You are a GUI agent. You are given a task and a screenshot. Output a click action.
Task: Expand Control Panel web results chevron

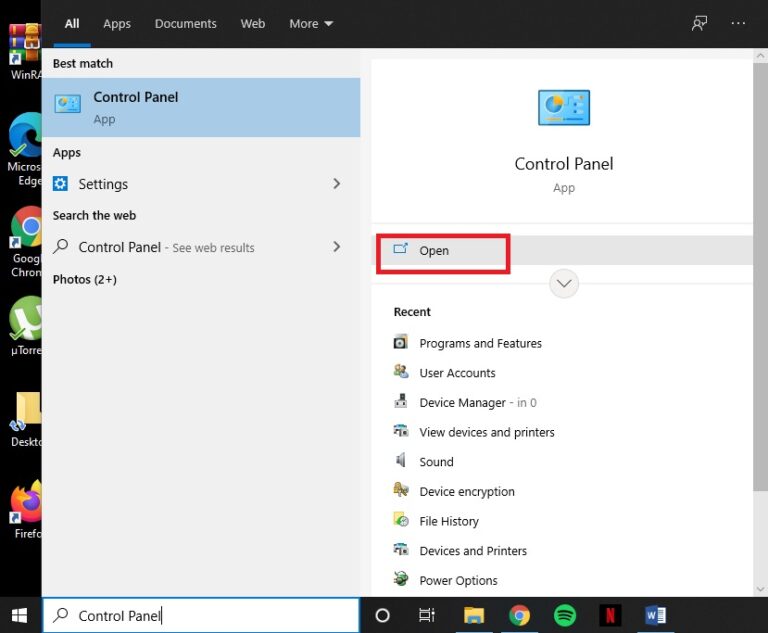pos(336,246)
